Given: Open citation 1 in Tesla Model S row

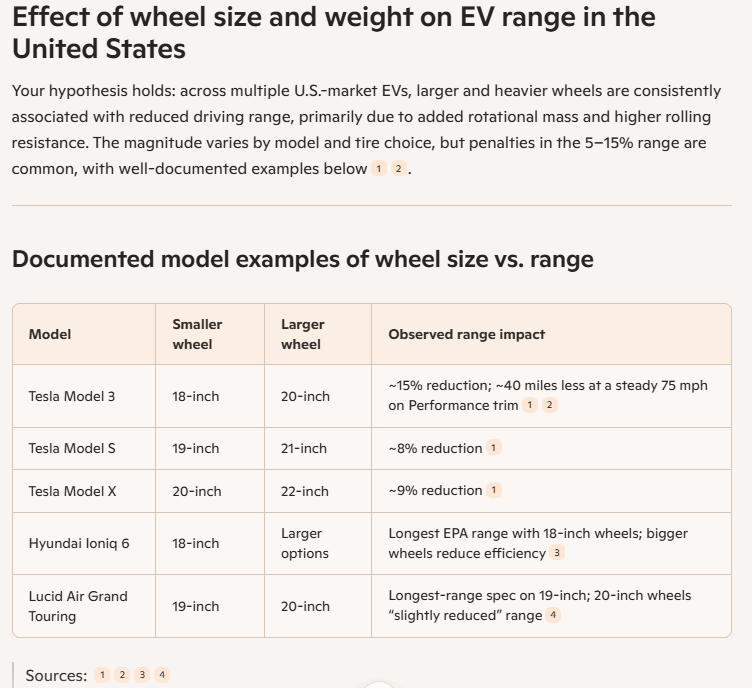Looking at the screenshot, I should click(x=494, y=448).
